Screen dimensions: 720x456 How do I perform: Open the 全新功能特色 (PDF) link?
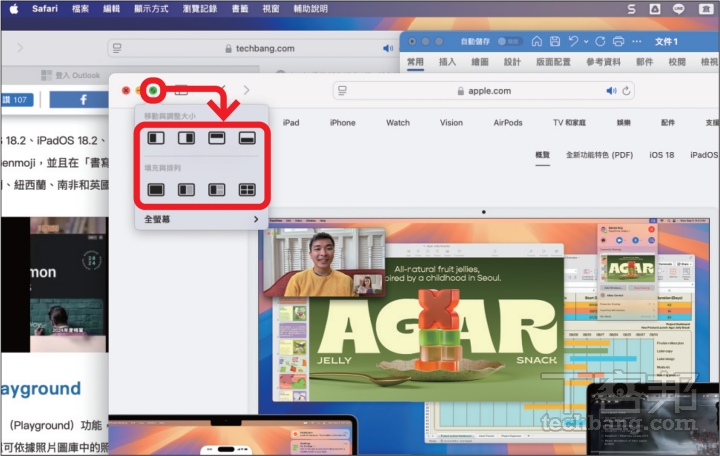point(599,155)
